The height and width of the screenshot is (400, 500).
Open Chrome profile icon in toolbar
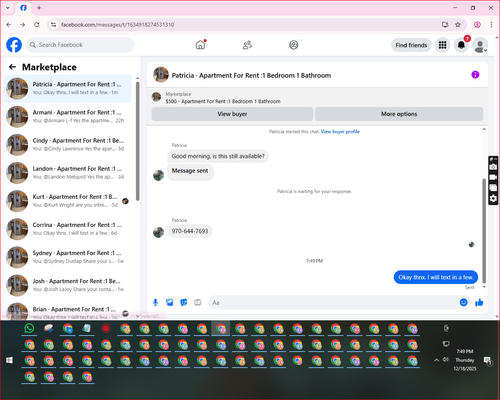click(477, 25)
